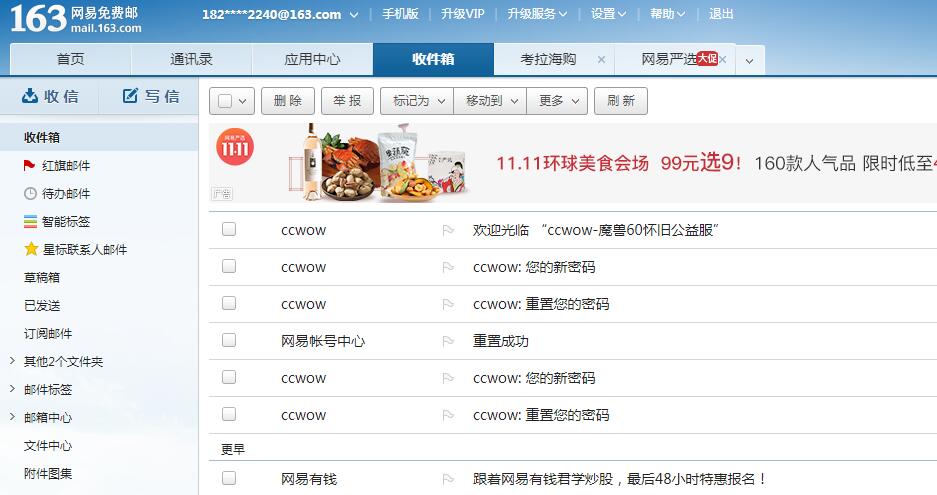Flag the second ccwow 重置您的密码 email

click(x=448, y=415)
